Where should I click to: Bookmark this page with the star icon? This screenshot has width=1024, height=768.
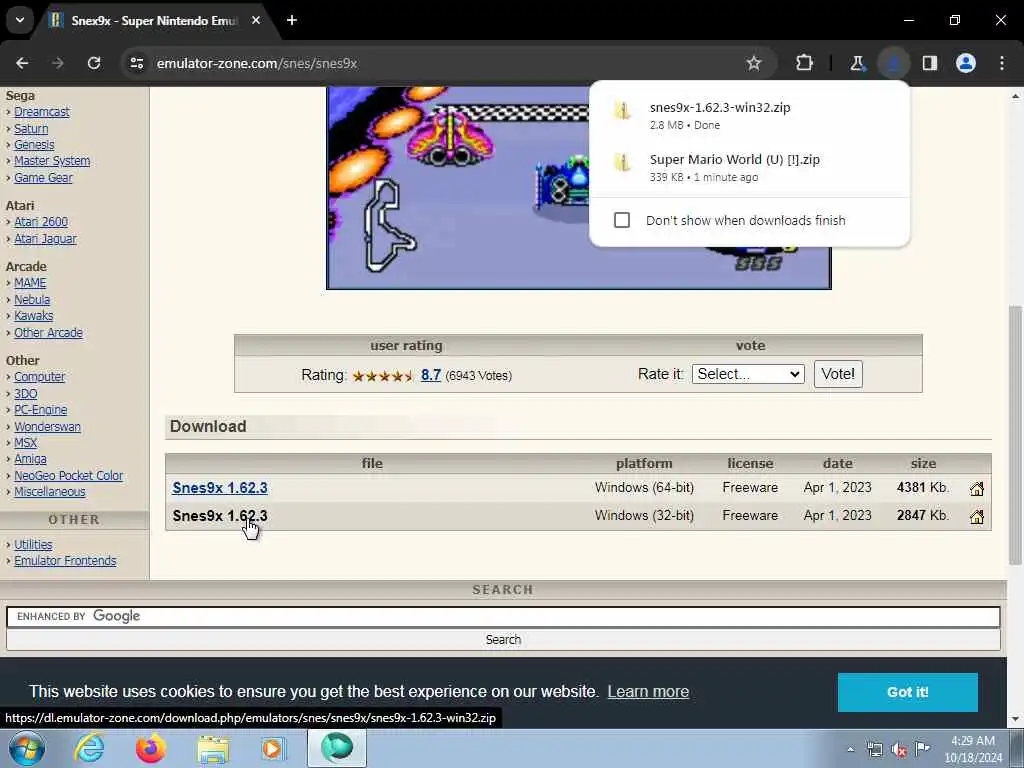[x=754, y=63]
